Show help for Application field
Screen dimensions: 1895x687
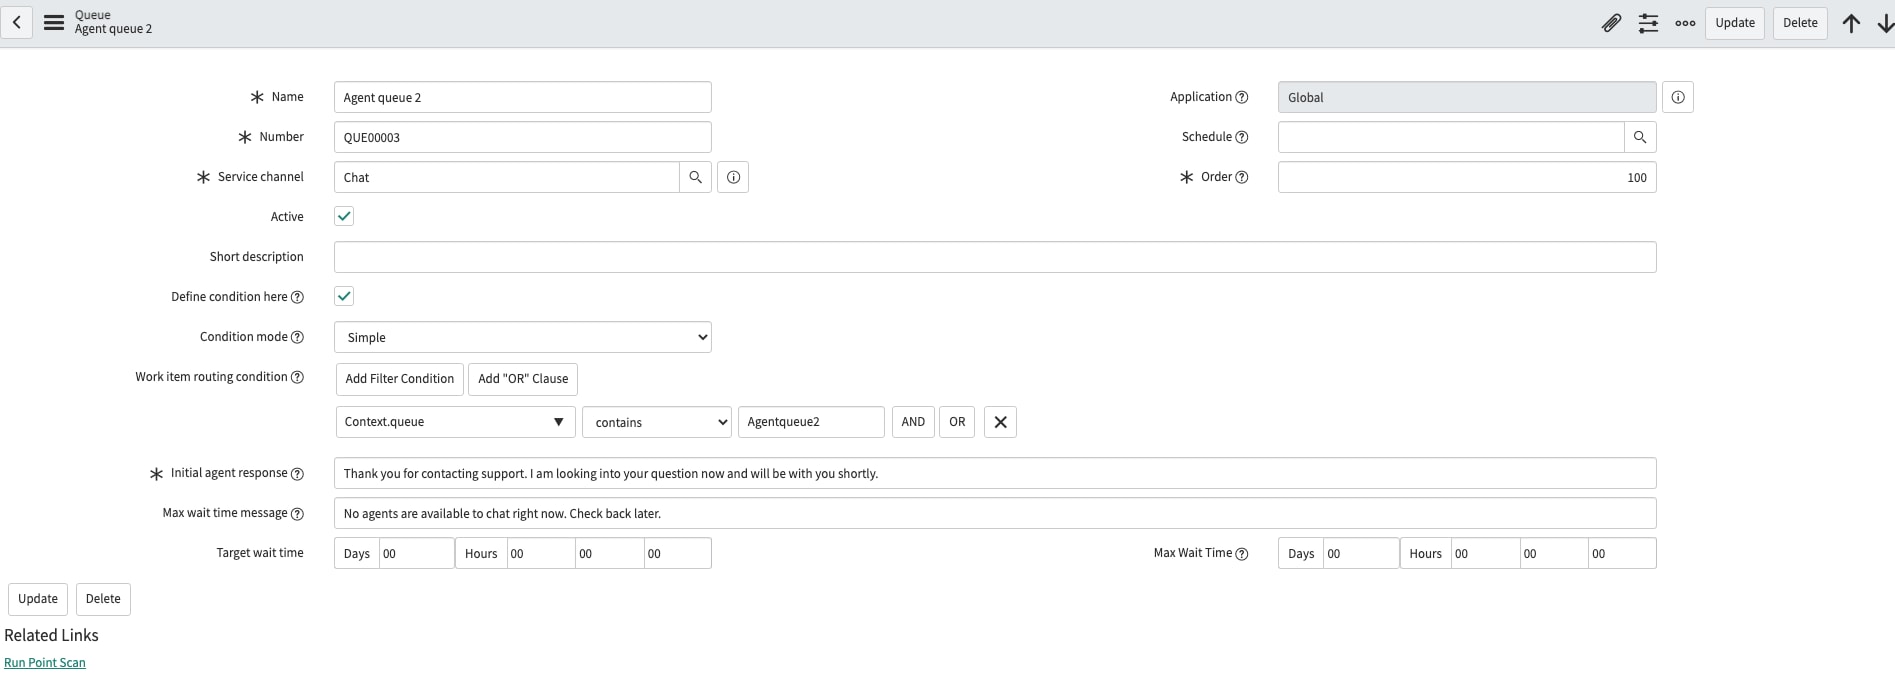click(1242, 97)
